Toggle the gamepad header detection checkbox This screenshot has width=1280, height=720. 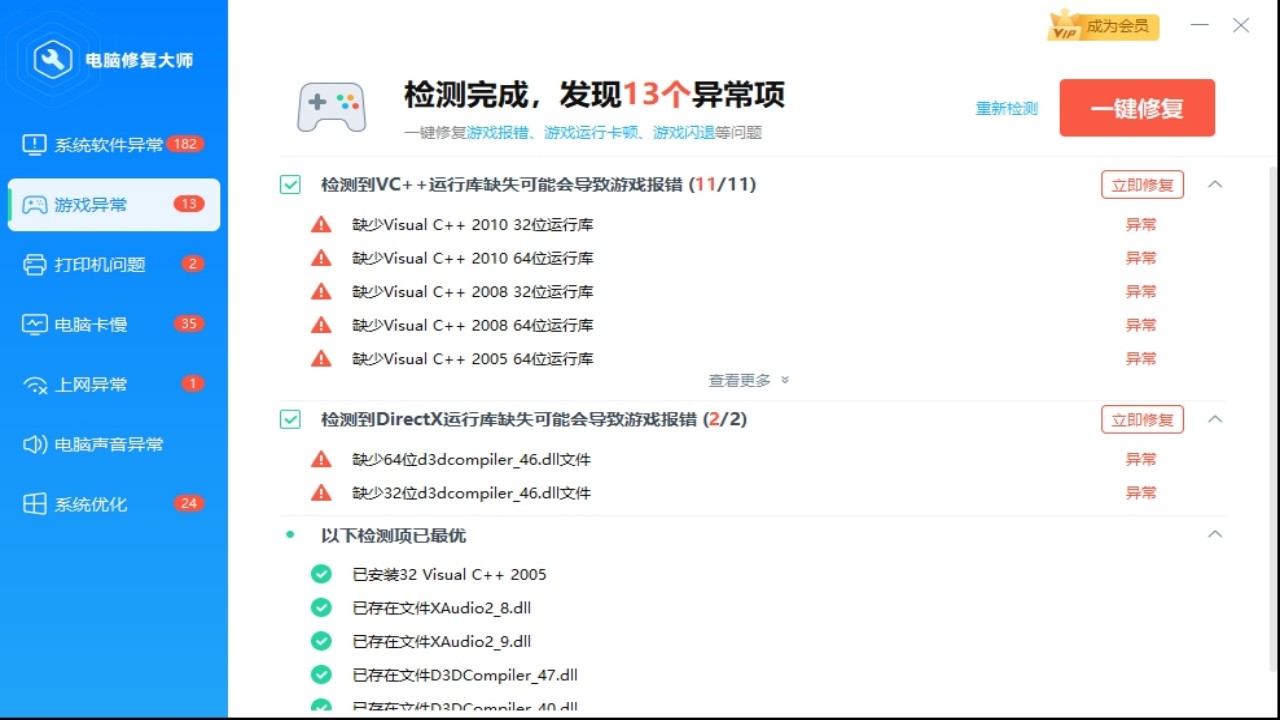pos(290,184)
